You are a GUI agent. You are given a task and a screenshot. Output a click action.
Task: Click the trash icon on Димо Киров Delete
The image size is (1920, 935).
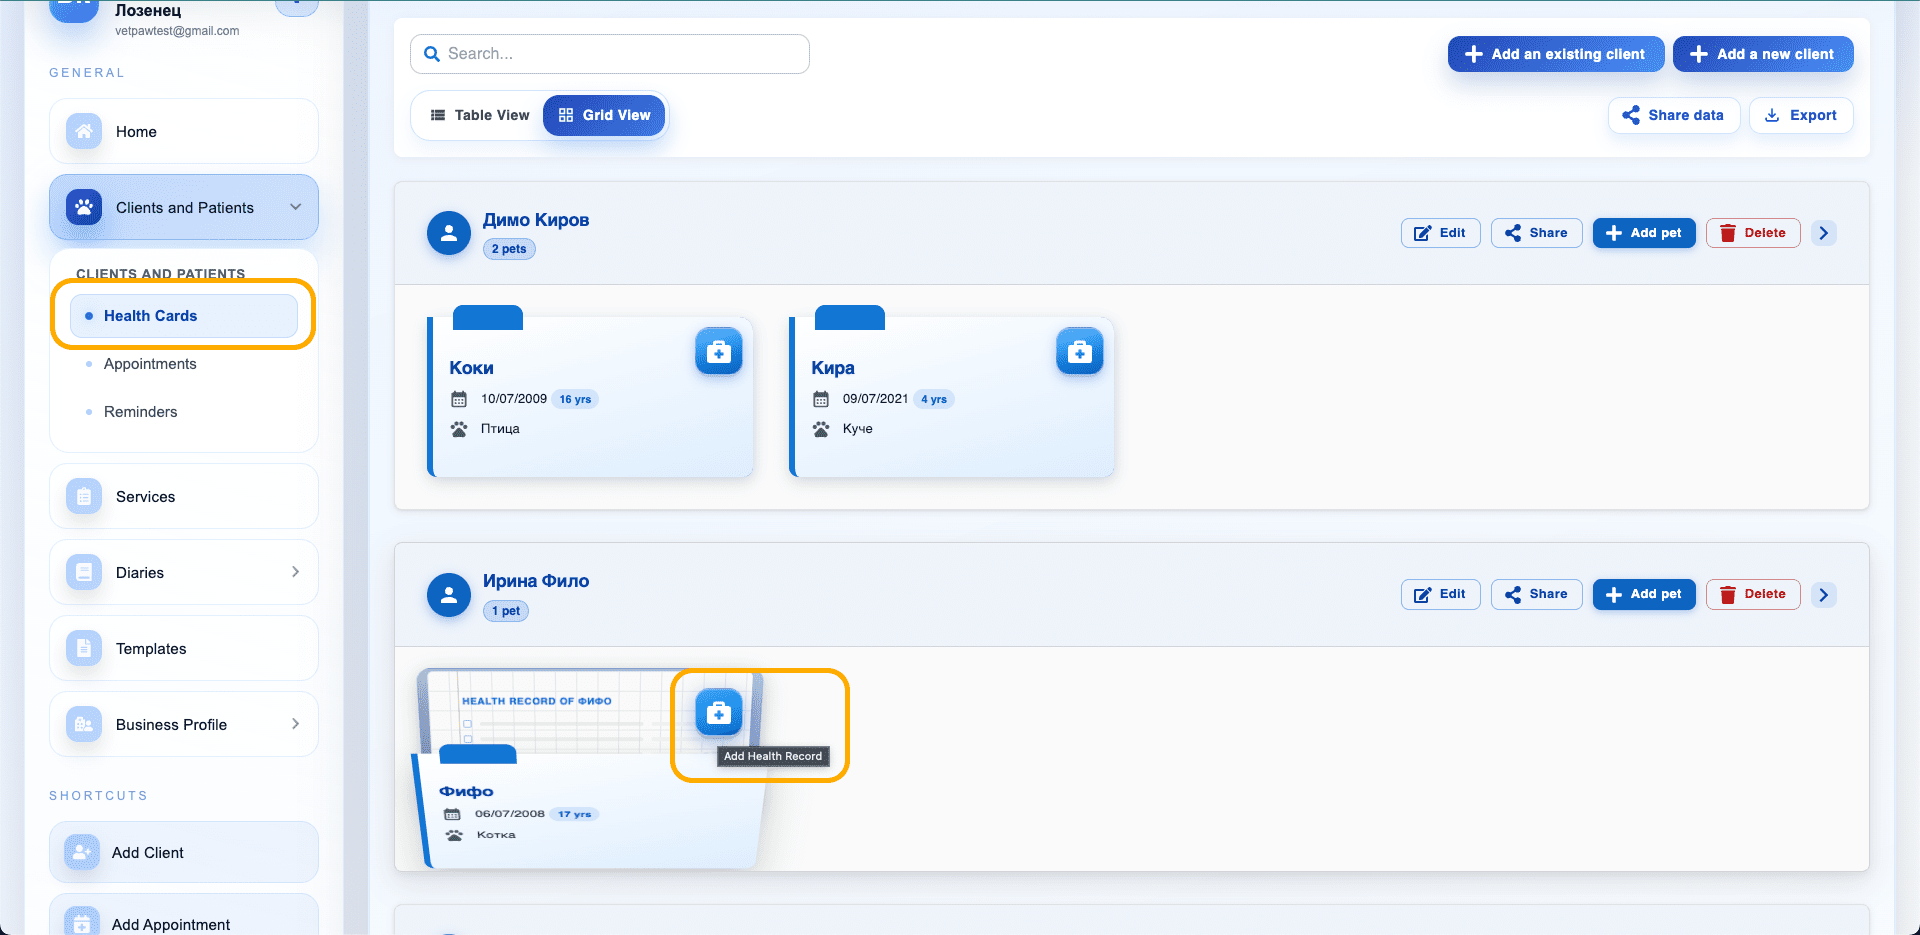click(1727, 233)
